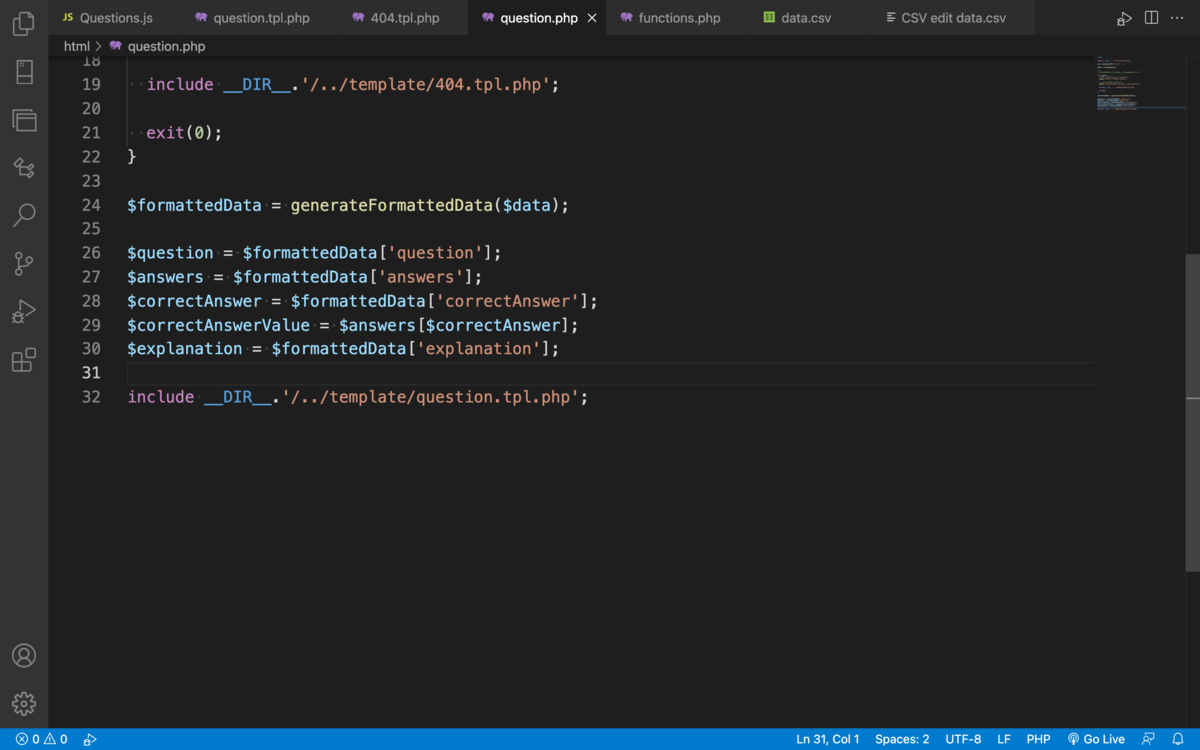Click $data argument on line 24
1200x750 pixels.
point(527,205)
